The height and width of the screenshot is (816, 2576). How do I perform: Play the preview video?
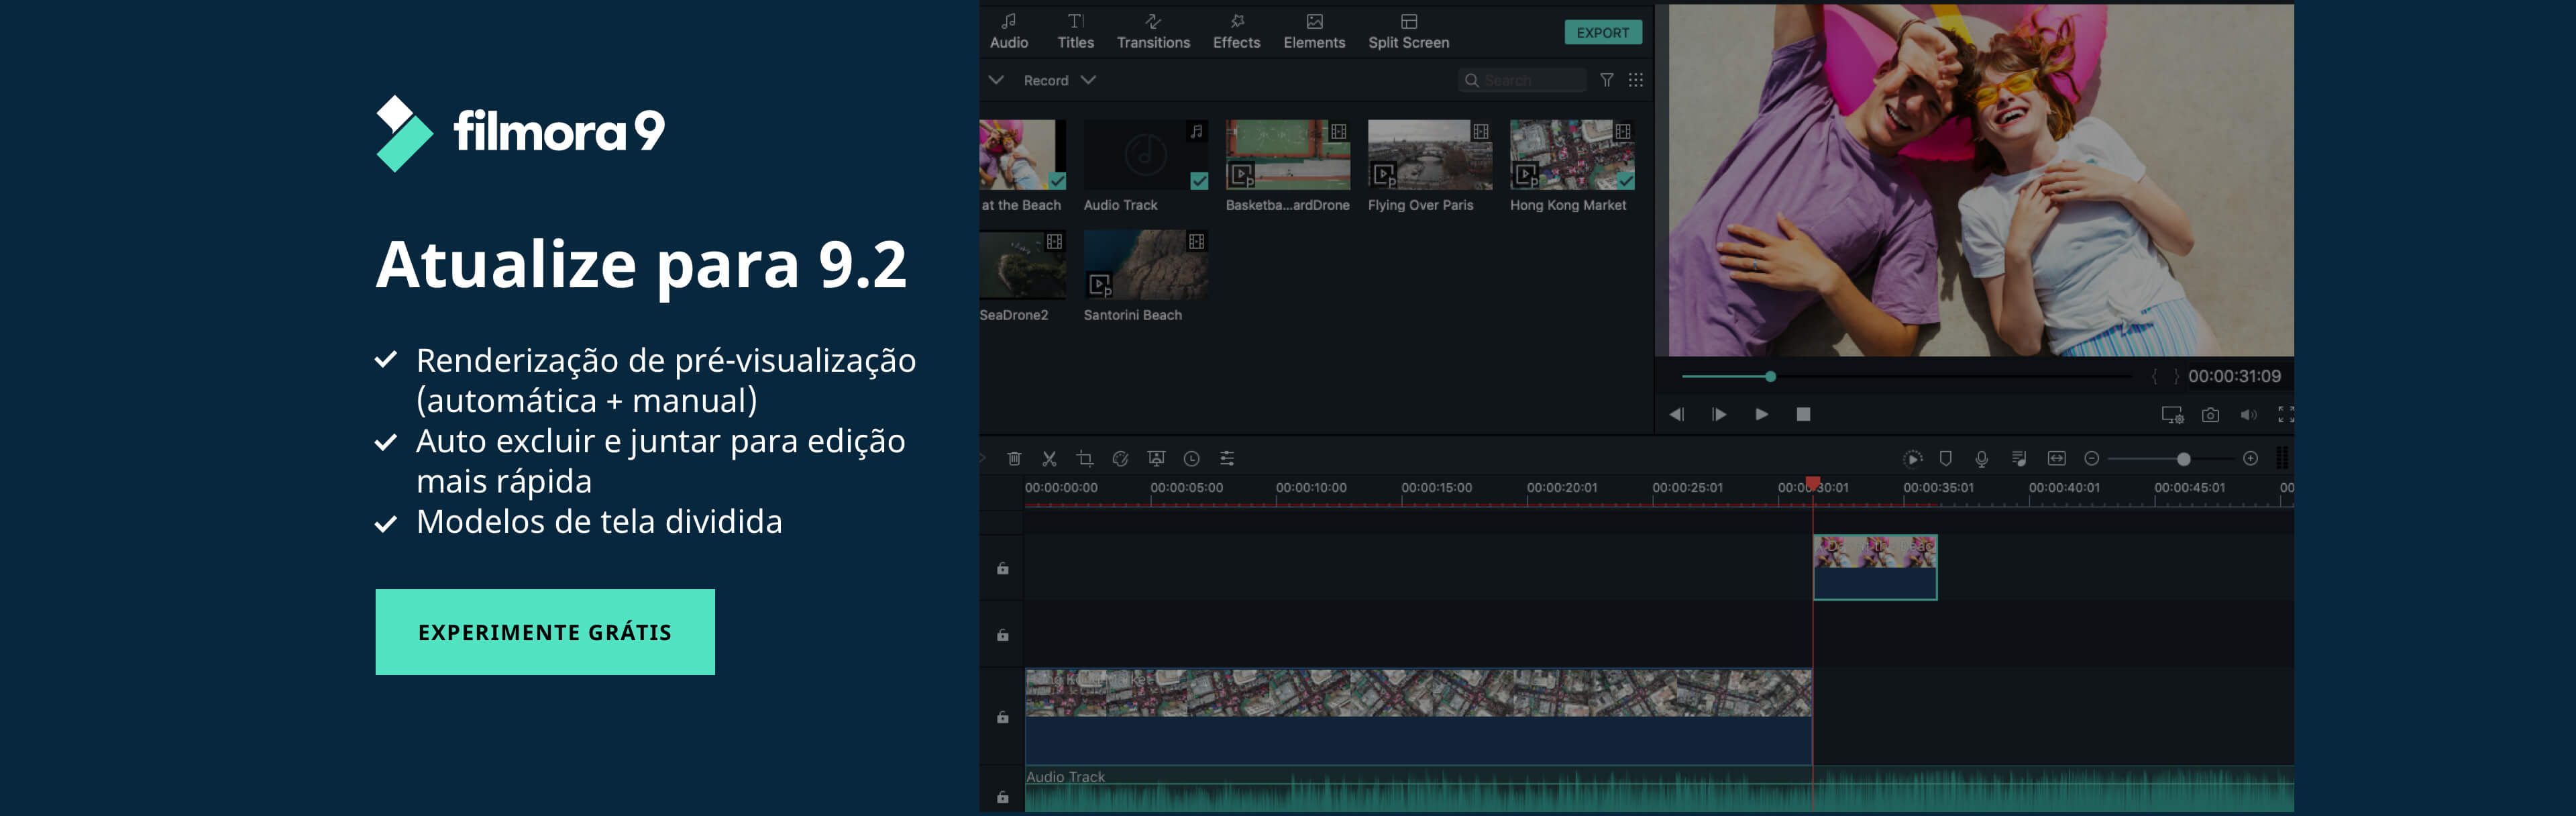click(x=1761, y=414)
